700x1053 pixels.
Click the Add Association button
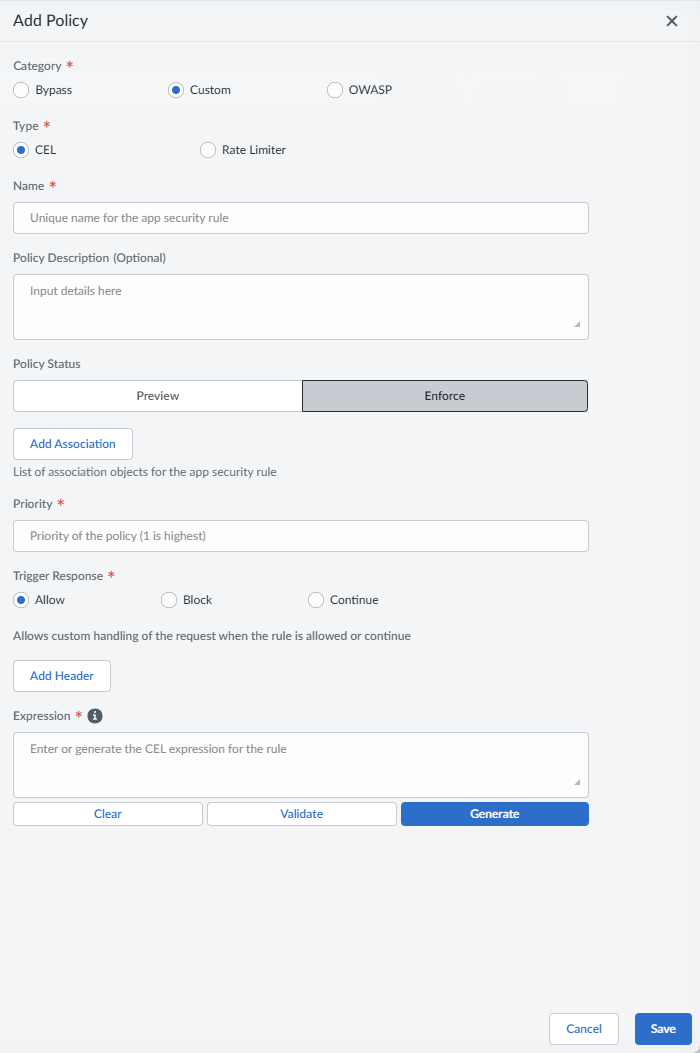pyautogui.click(x=73, y=444)
